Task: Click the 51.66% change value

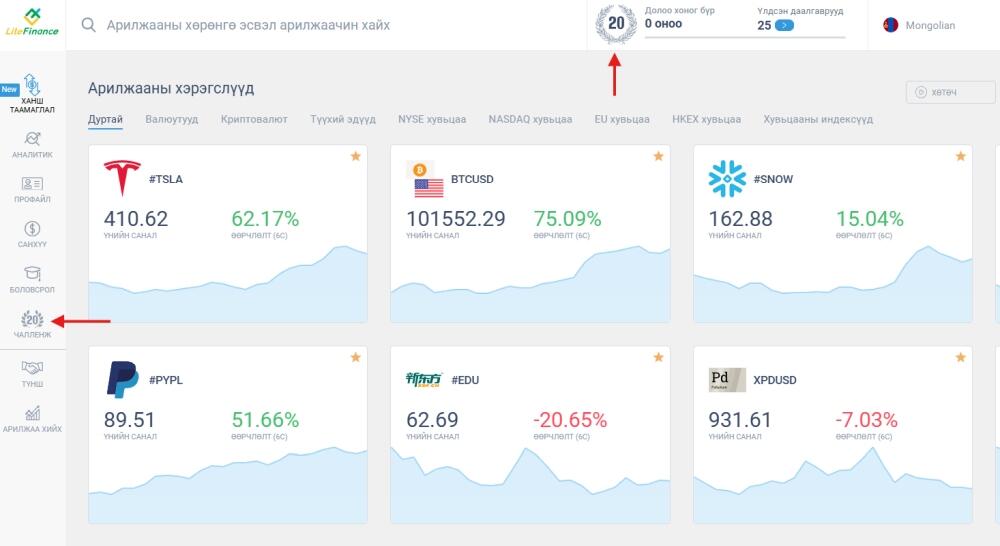Action: point(265,420)
